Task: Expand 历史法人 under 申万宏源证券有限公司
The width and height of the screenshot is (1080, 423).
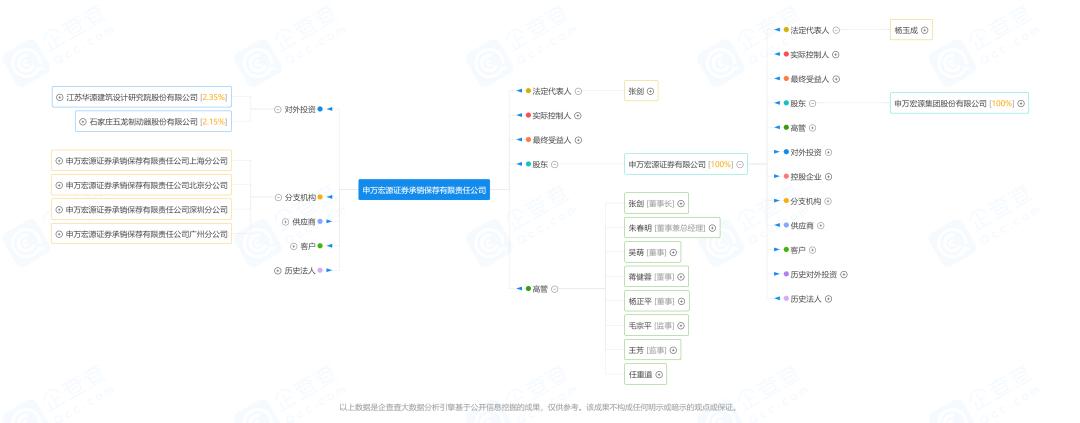Action: pyautogui.click(x=828, y=299)
